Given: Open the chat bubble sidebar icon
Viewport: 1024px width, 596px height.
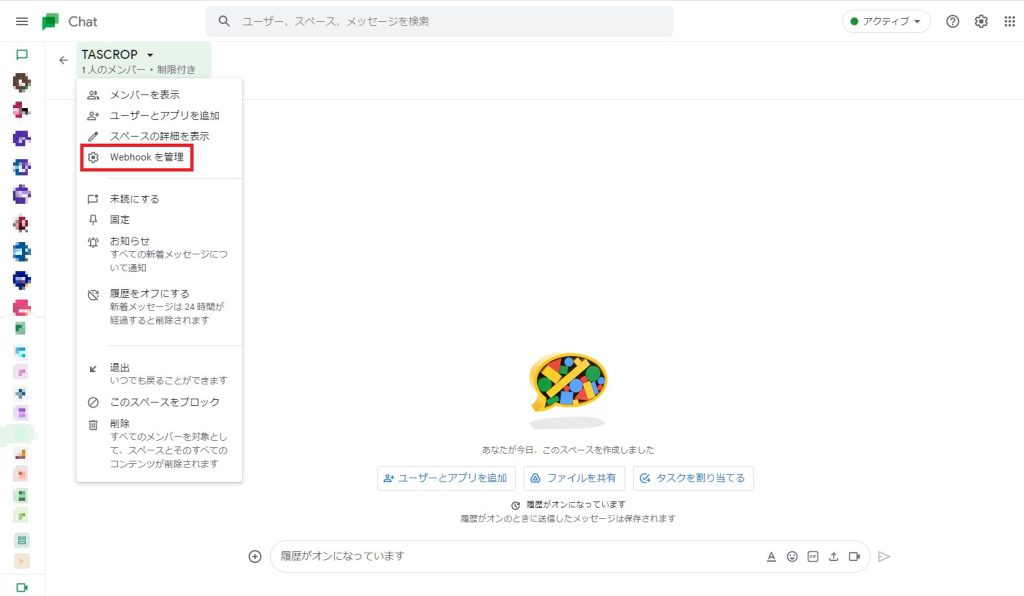Looking at the screenshot, I should (x=22, y=54).
